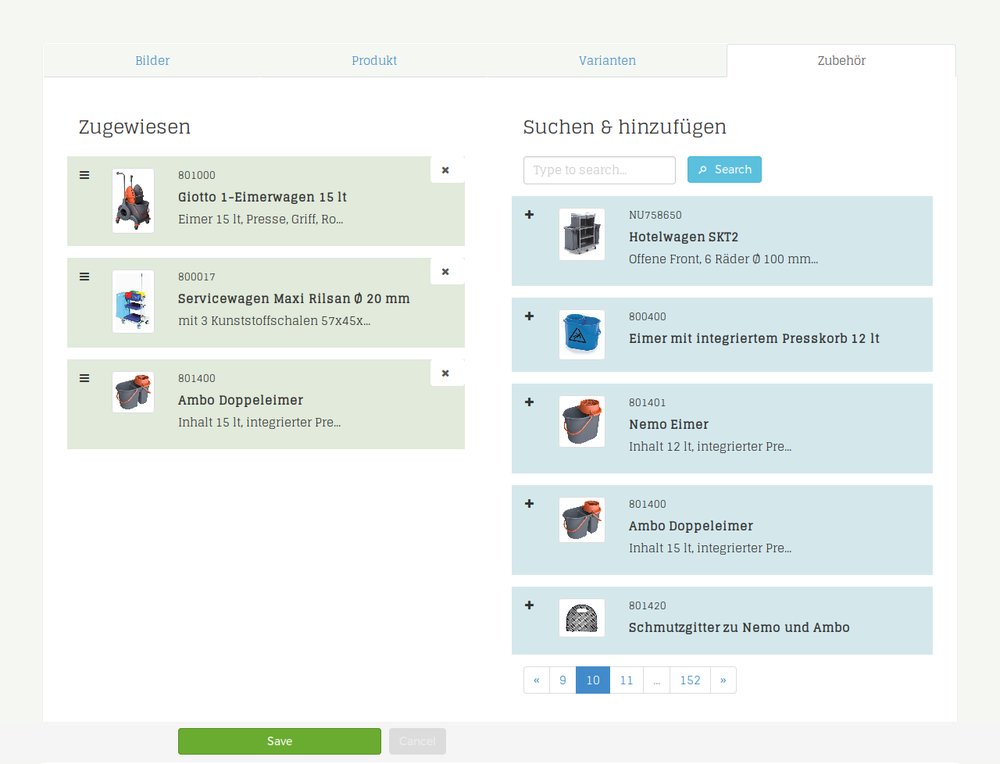This screenshot has width=1000, height=764.
Task: Open the Varianten tab
Action: pyautogui.click(x=607, y=60)
